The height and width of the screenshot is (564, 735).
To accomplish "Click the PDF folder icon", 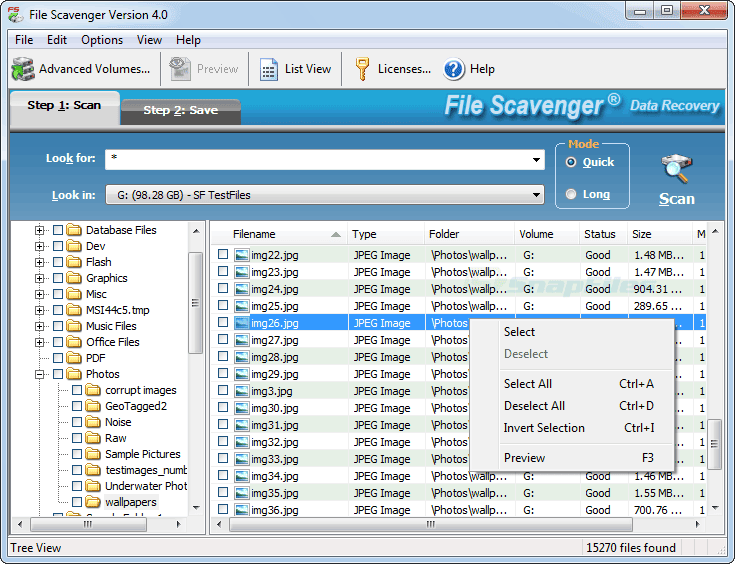I will point(74,358).
